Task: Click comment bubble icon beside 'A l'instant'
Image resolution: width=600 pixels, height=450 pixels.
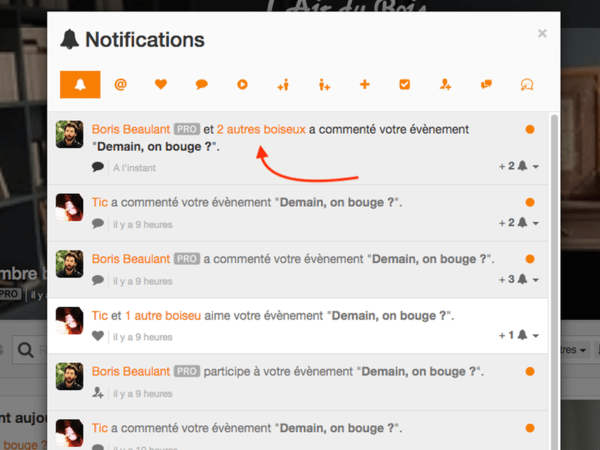Action: [x=98, y=167]
